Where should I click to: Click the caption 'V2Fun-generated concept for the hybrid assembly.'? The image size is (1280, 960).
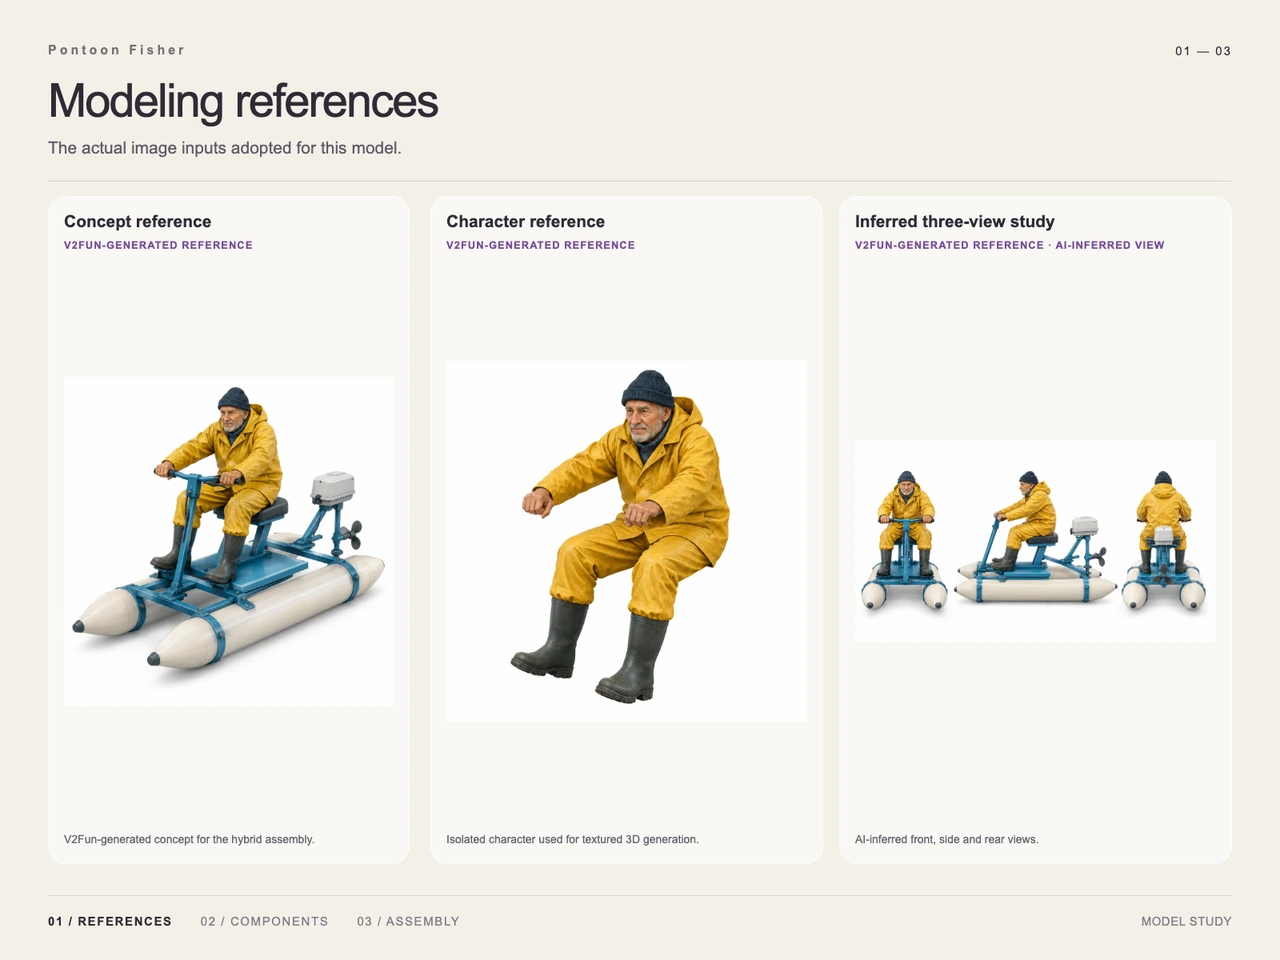(x=189, y=839)
